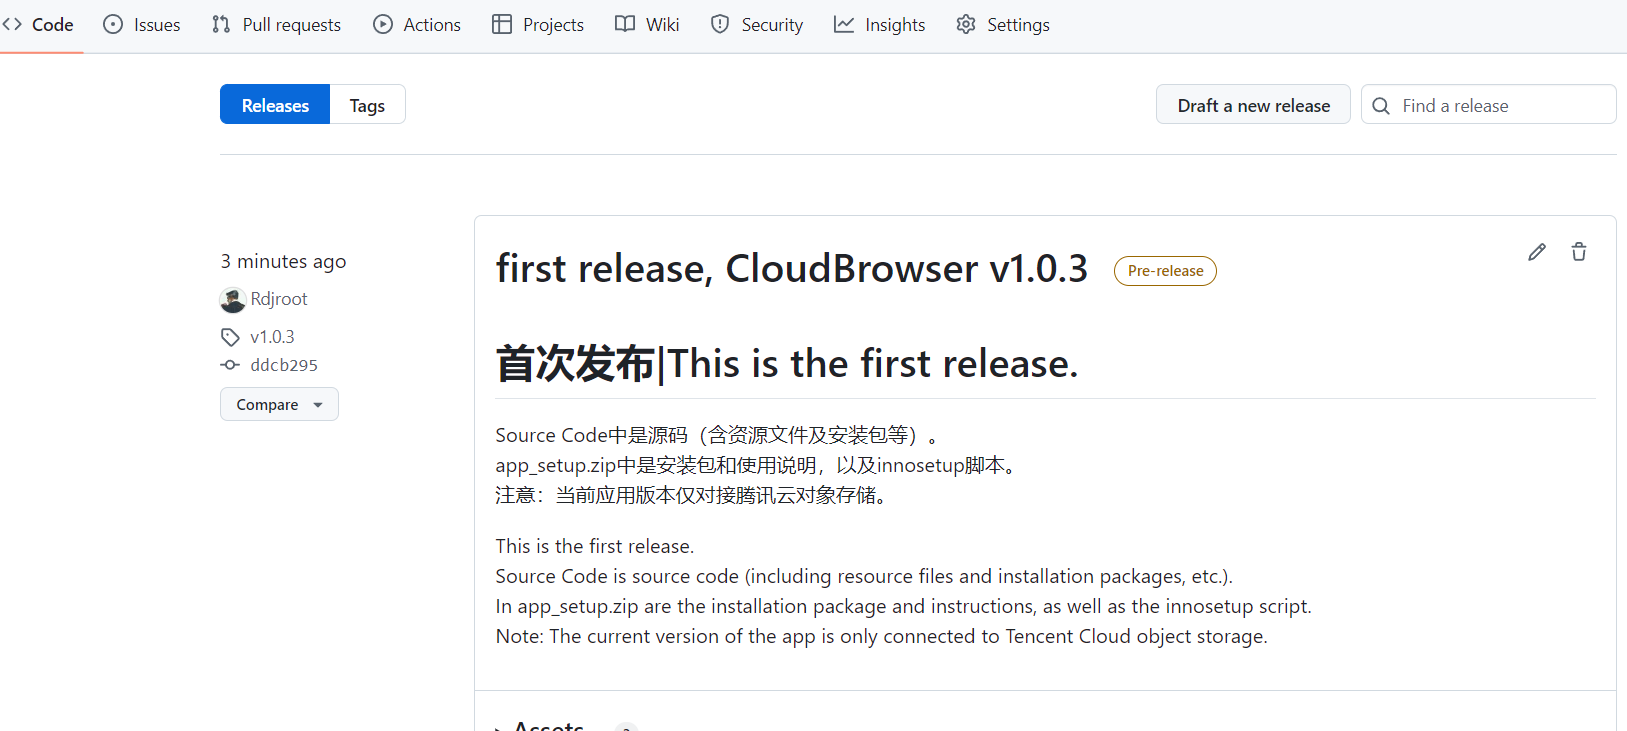Click heading 'This is the first release.'
Screen dimensions: 1627x731
pyautogui.click(x=873, y=363)
